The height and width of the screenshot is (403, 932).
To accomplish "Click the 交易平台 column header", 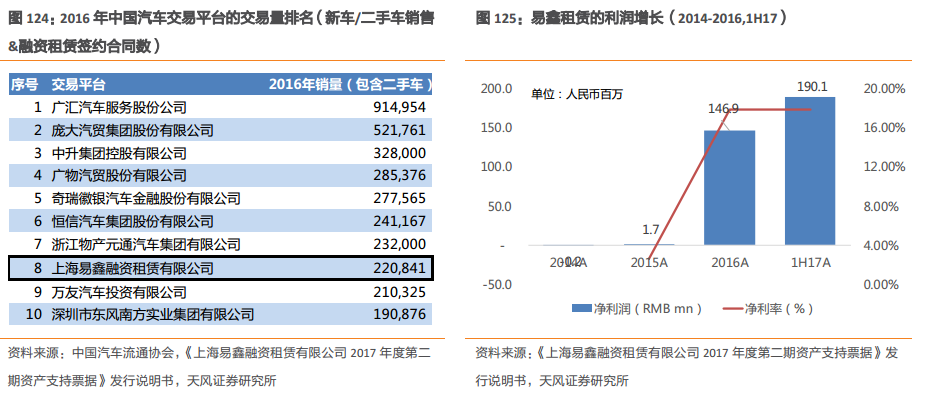I will click(78, 84).
